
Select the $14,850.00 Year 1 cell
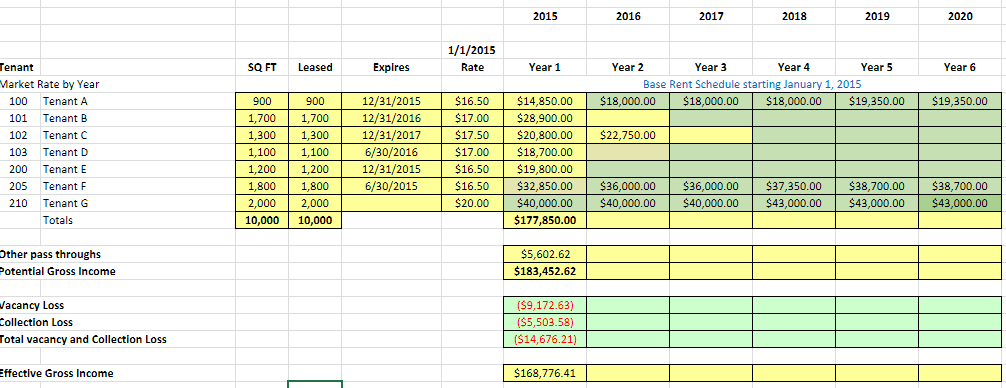pos(545,101)
